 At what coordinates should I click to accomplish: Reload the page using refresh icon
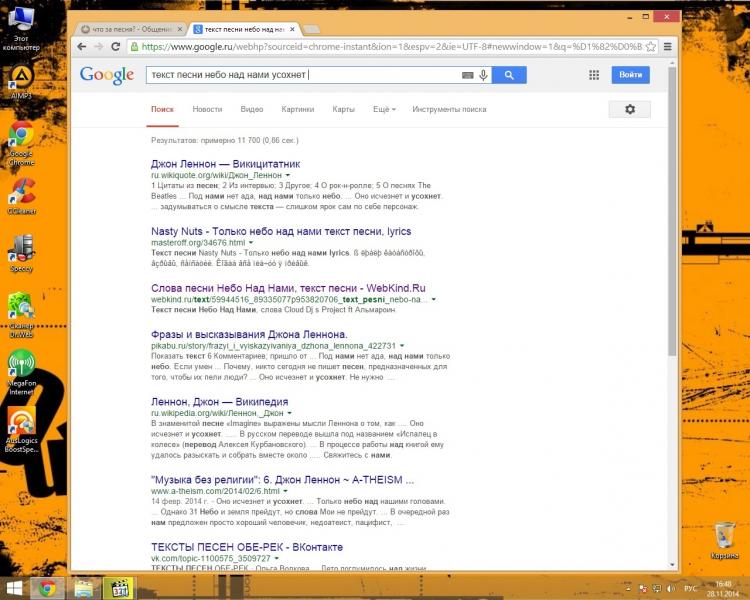(115, 46)
